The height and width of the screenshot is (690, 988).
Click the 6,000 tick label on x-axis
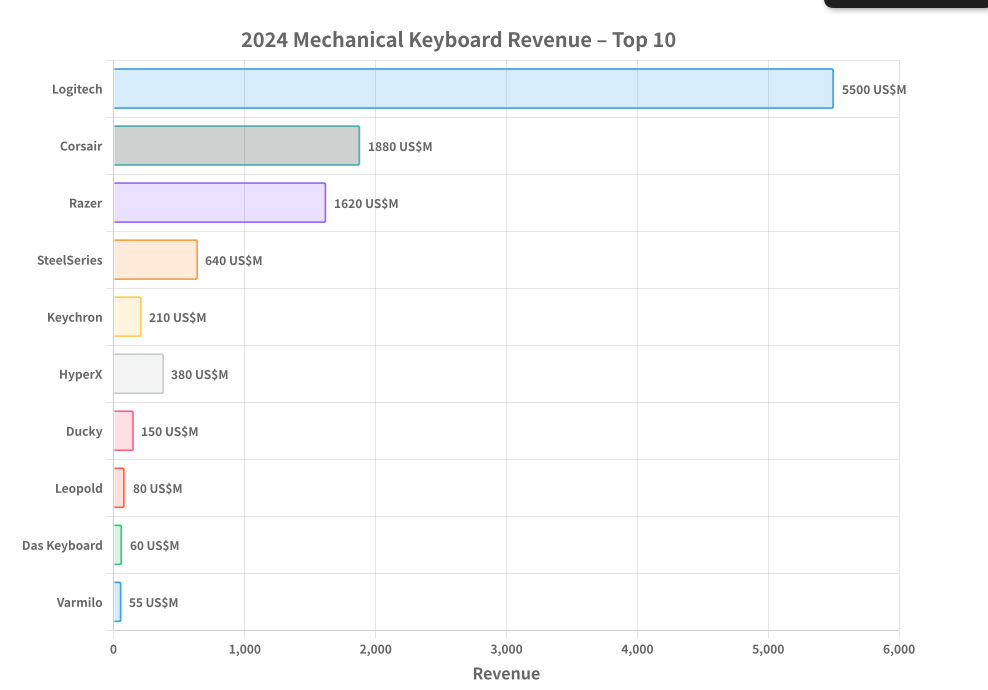coord(900,649)
